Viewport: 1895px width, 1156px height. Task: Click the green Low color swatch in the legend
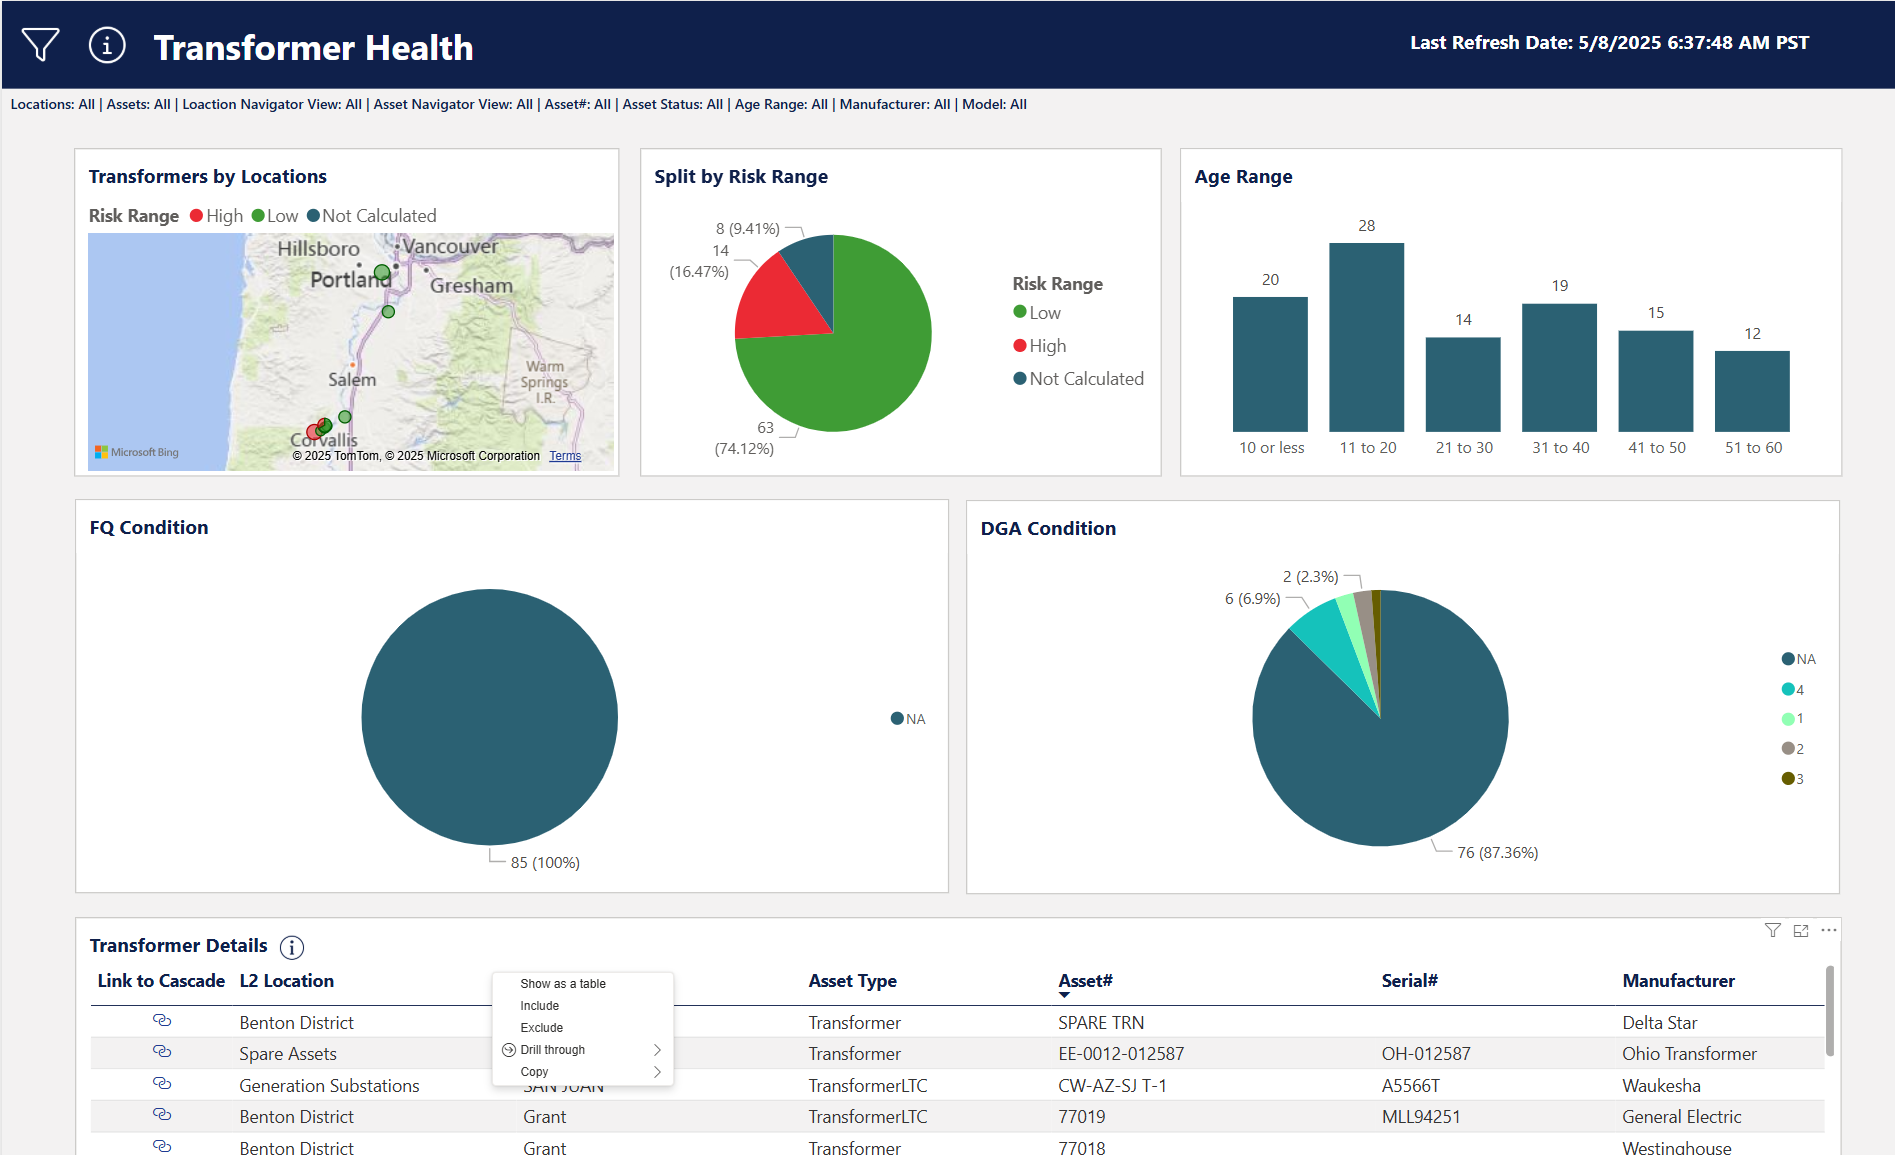(256, 215)
